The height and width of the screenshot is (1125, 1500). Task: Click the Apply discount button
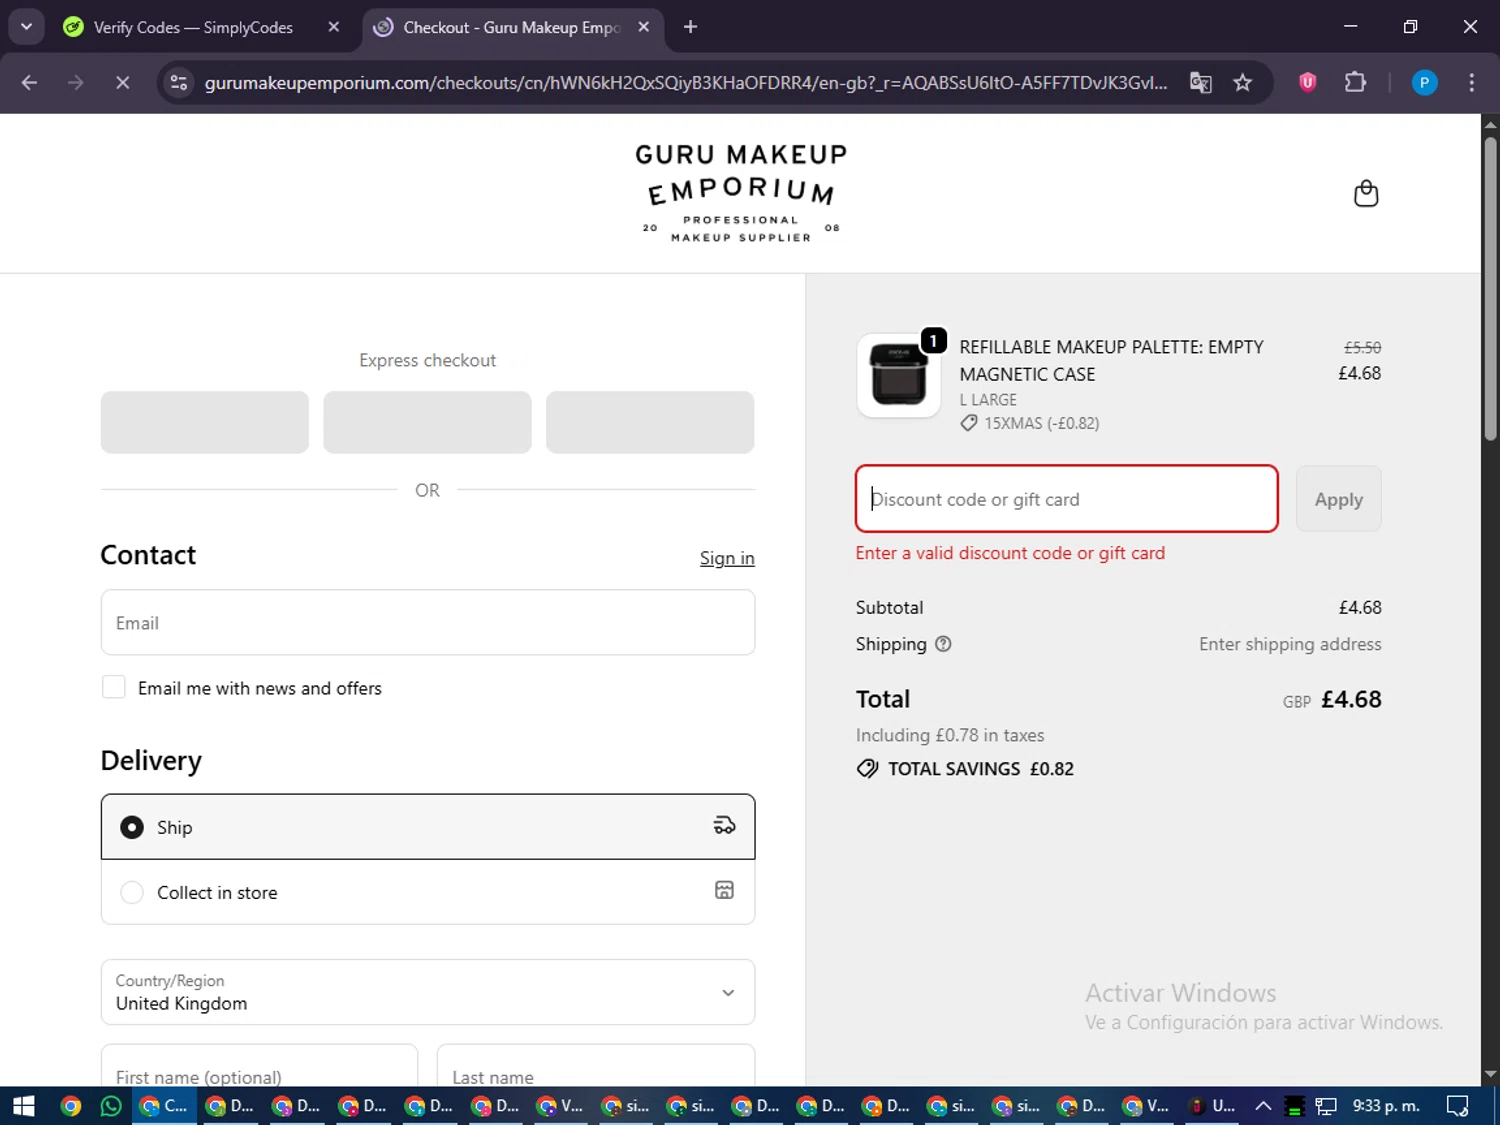click(1338, 499)
